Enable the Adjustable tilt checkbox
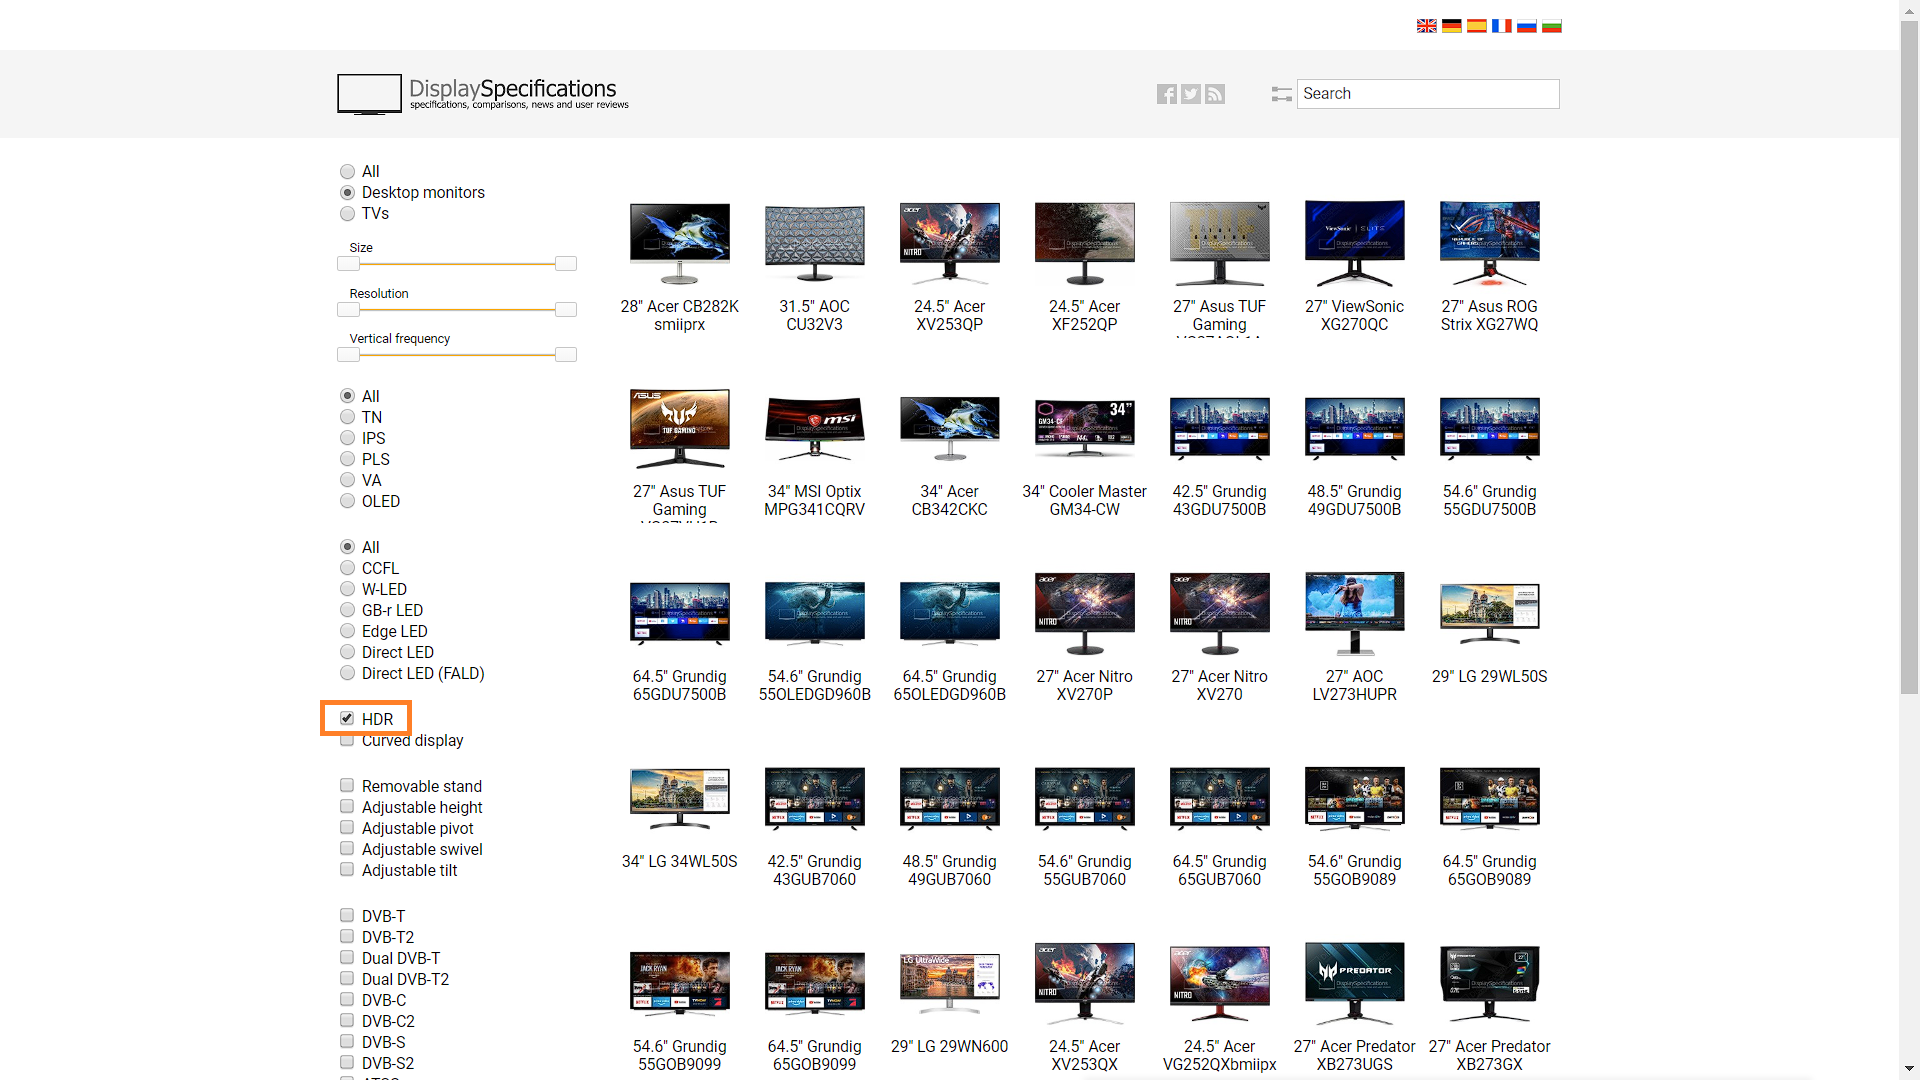The width and height of the screenshot is (1920, 1080). click(x=347, y=870)
